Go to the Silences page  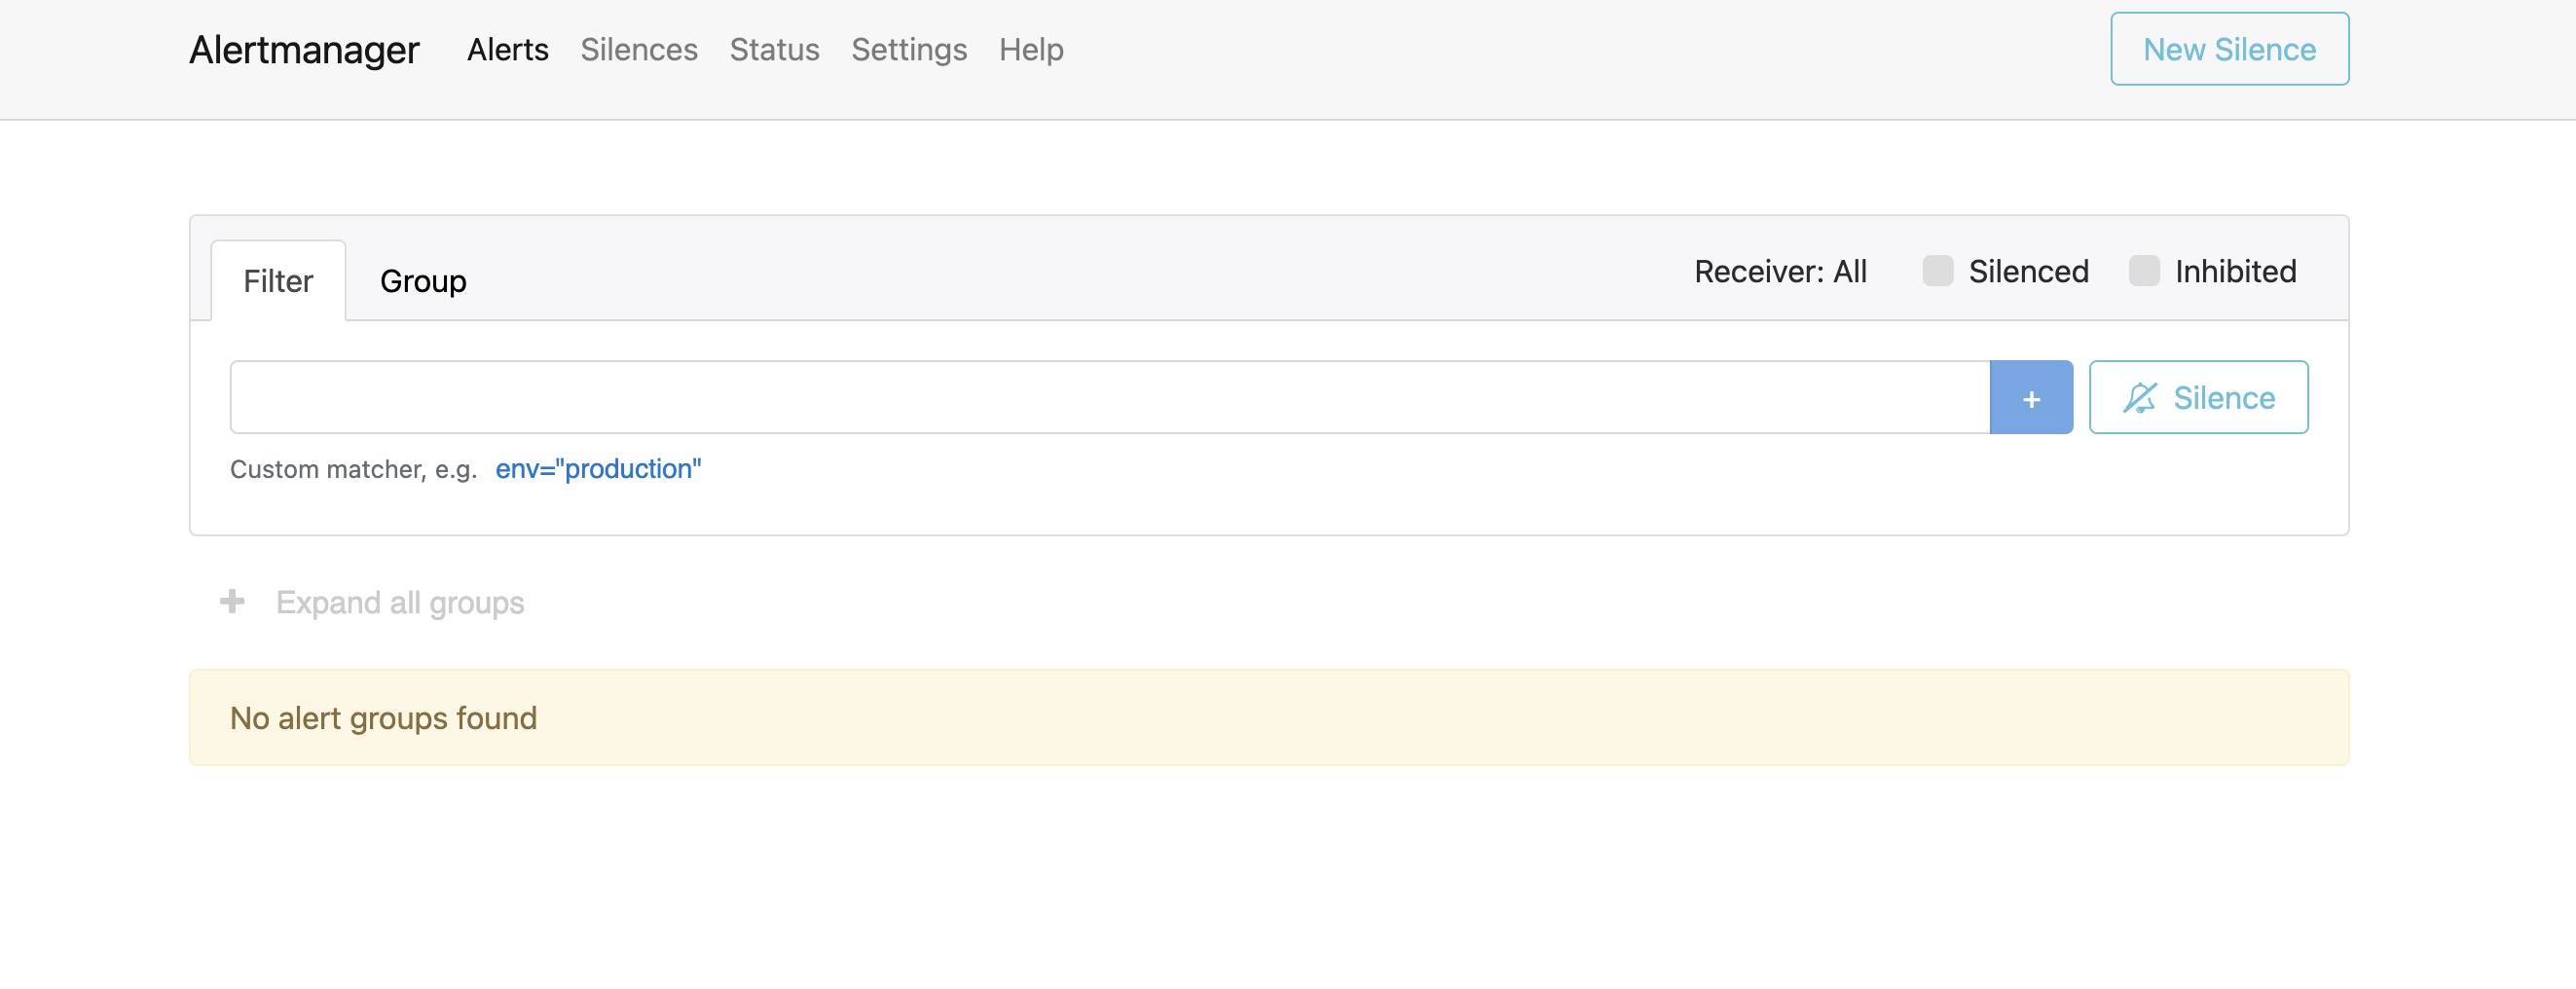point(639,49)
